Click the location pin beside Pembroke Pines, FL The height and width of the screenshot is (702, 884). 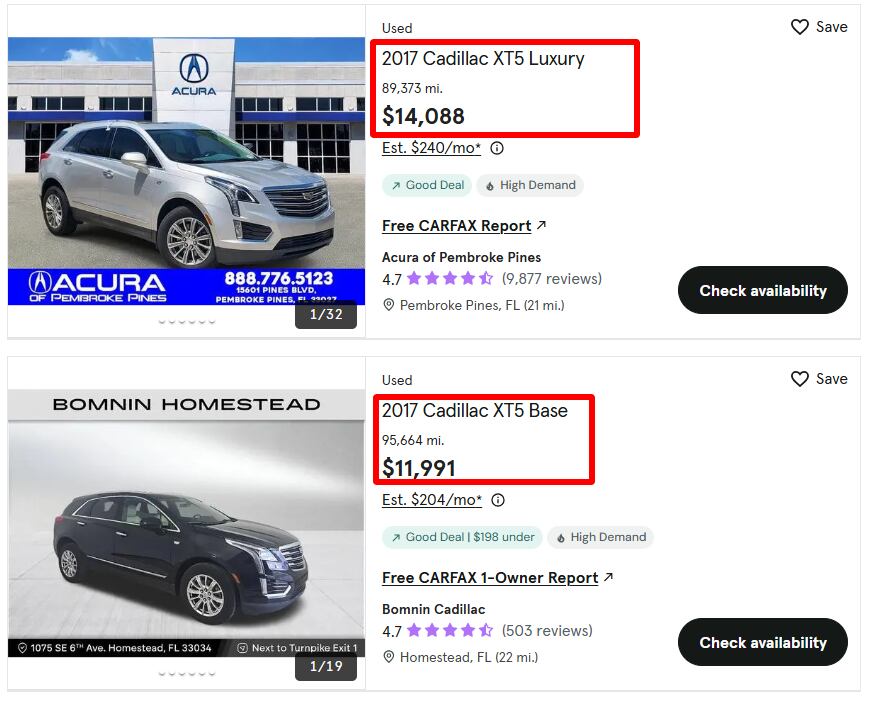[388, 305]
